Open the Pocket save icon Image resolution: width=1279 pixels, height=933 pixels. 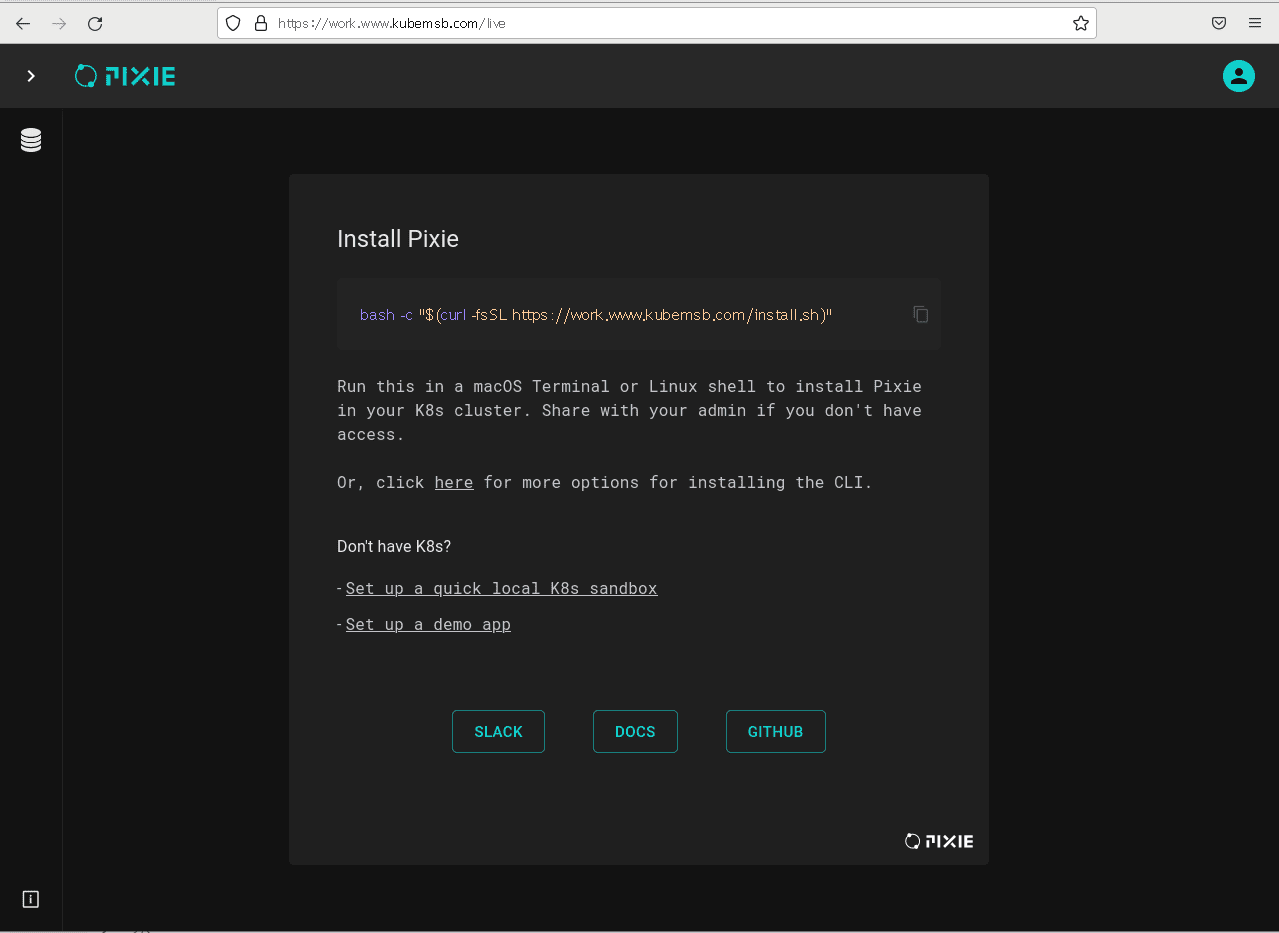(1219, 23)
